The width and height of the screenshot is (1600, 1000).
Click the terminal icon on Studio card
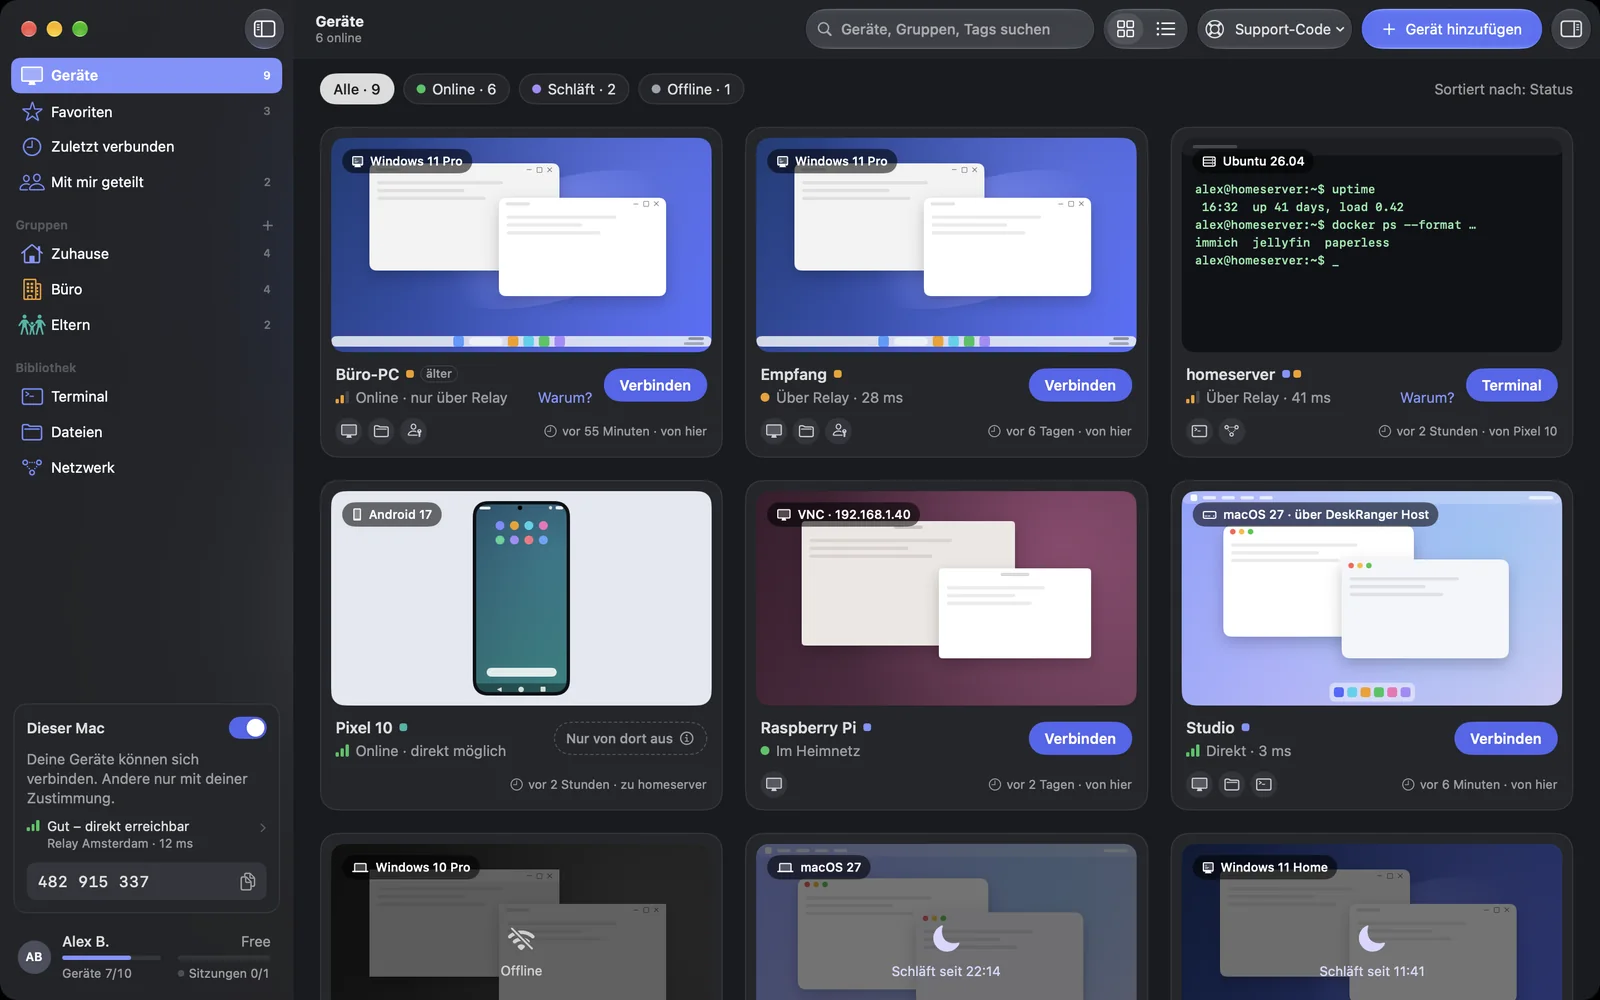[1264, 784]
